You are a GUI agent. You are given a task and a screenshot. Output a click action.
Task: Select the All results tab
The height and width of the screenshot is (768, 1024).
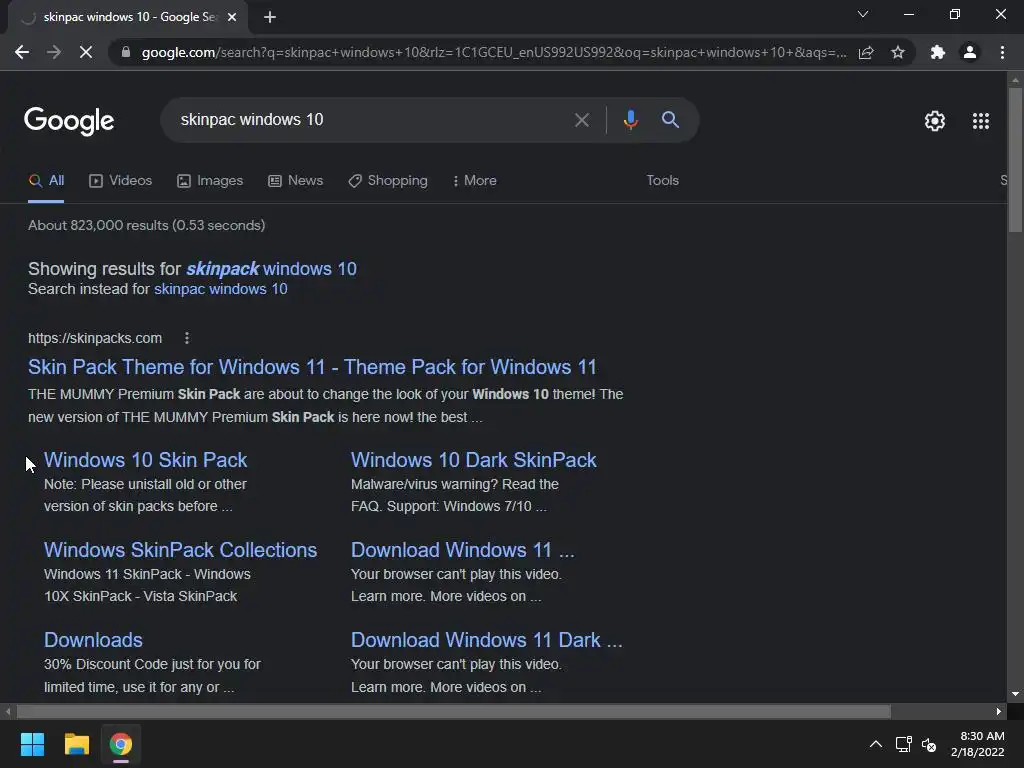coord(46,180)
